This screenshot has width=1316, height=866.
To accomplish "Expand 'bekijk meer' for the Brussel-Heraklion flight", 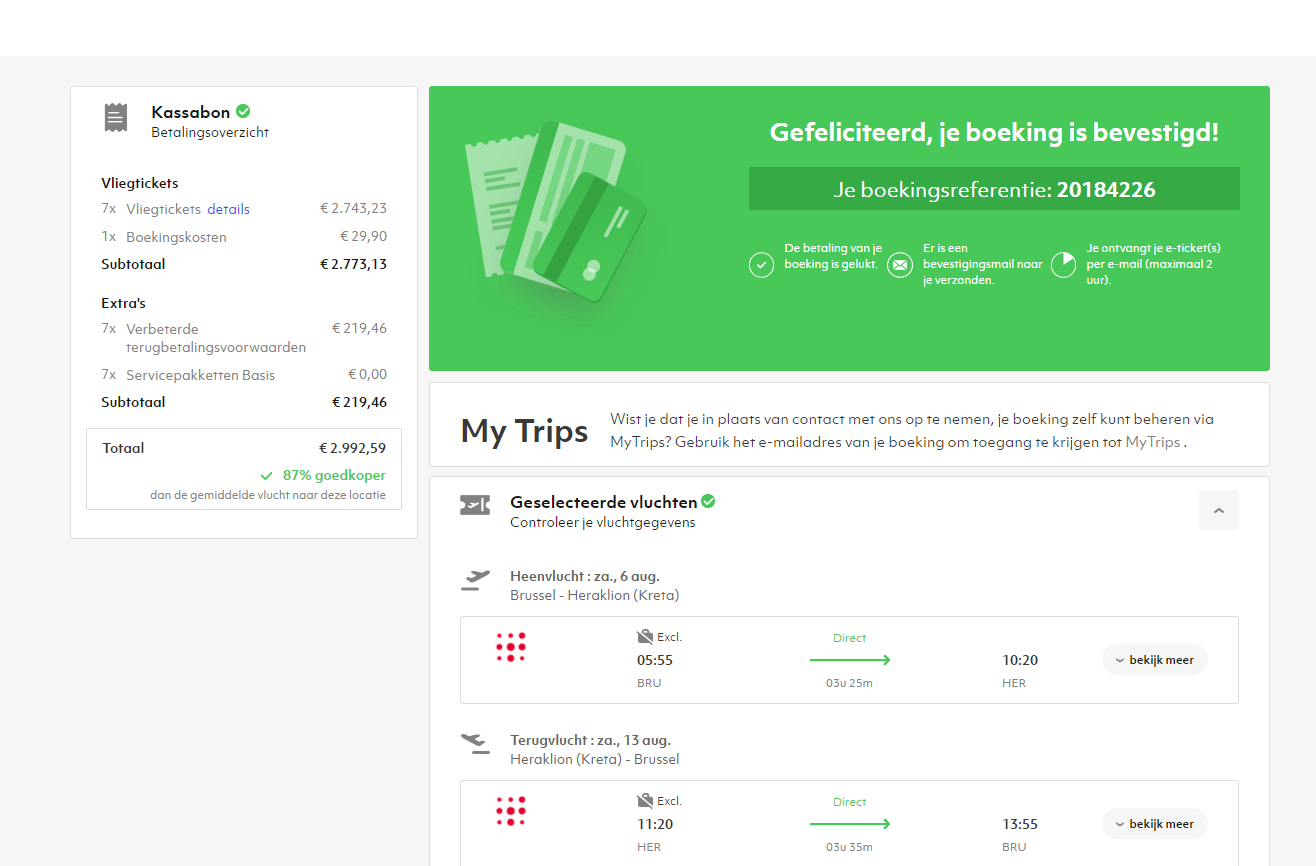I will [x=1154, y=660].
